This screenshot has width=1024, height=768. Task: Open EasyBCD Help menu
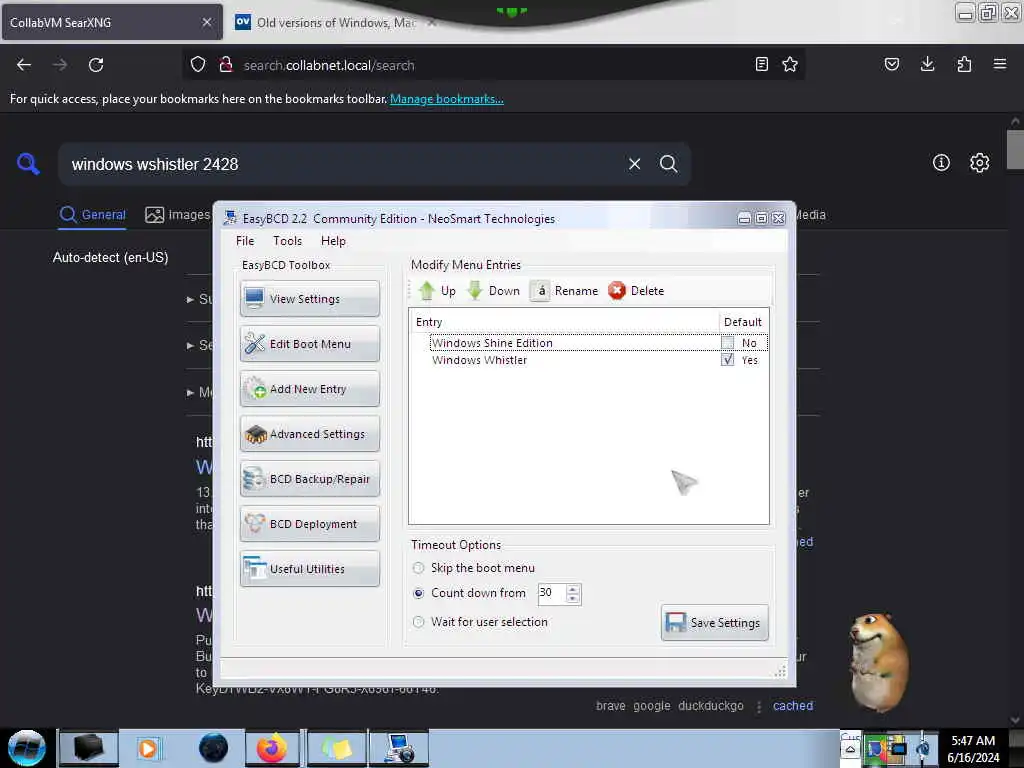pos(333,241)
